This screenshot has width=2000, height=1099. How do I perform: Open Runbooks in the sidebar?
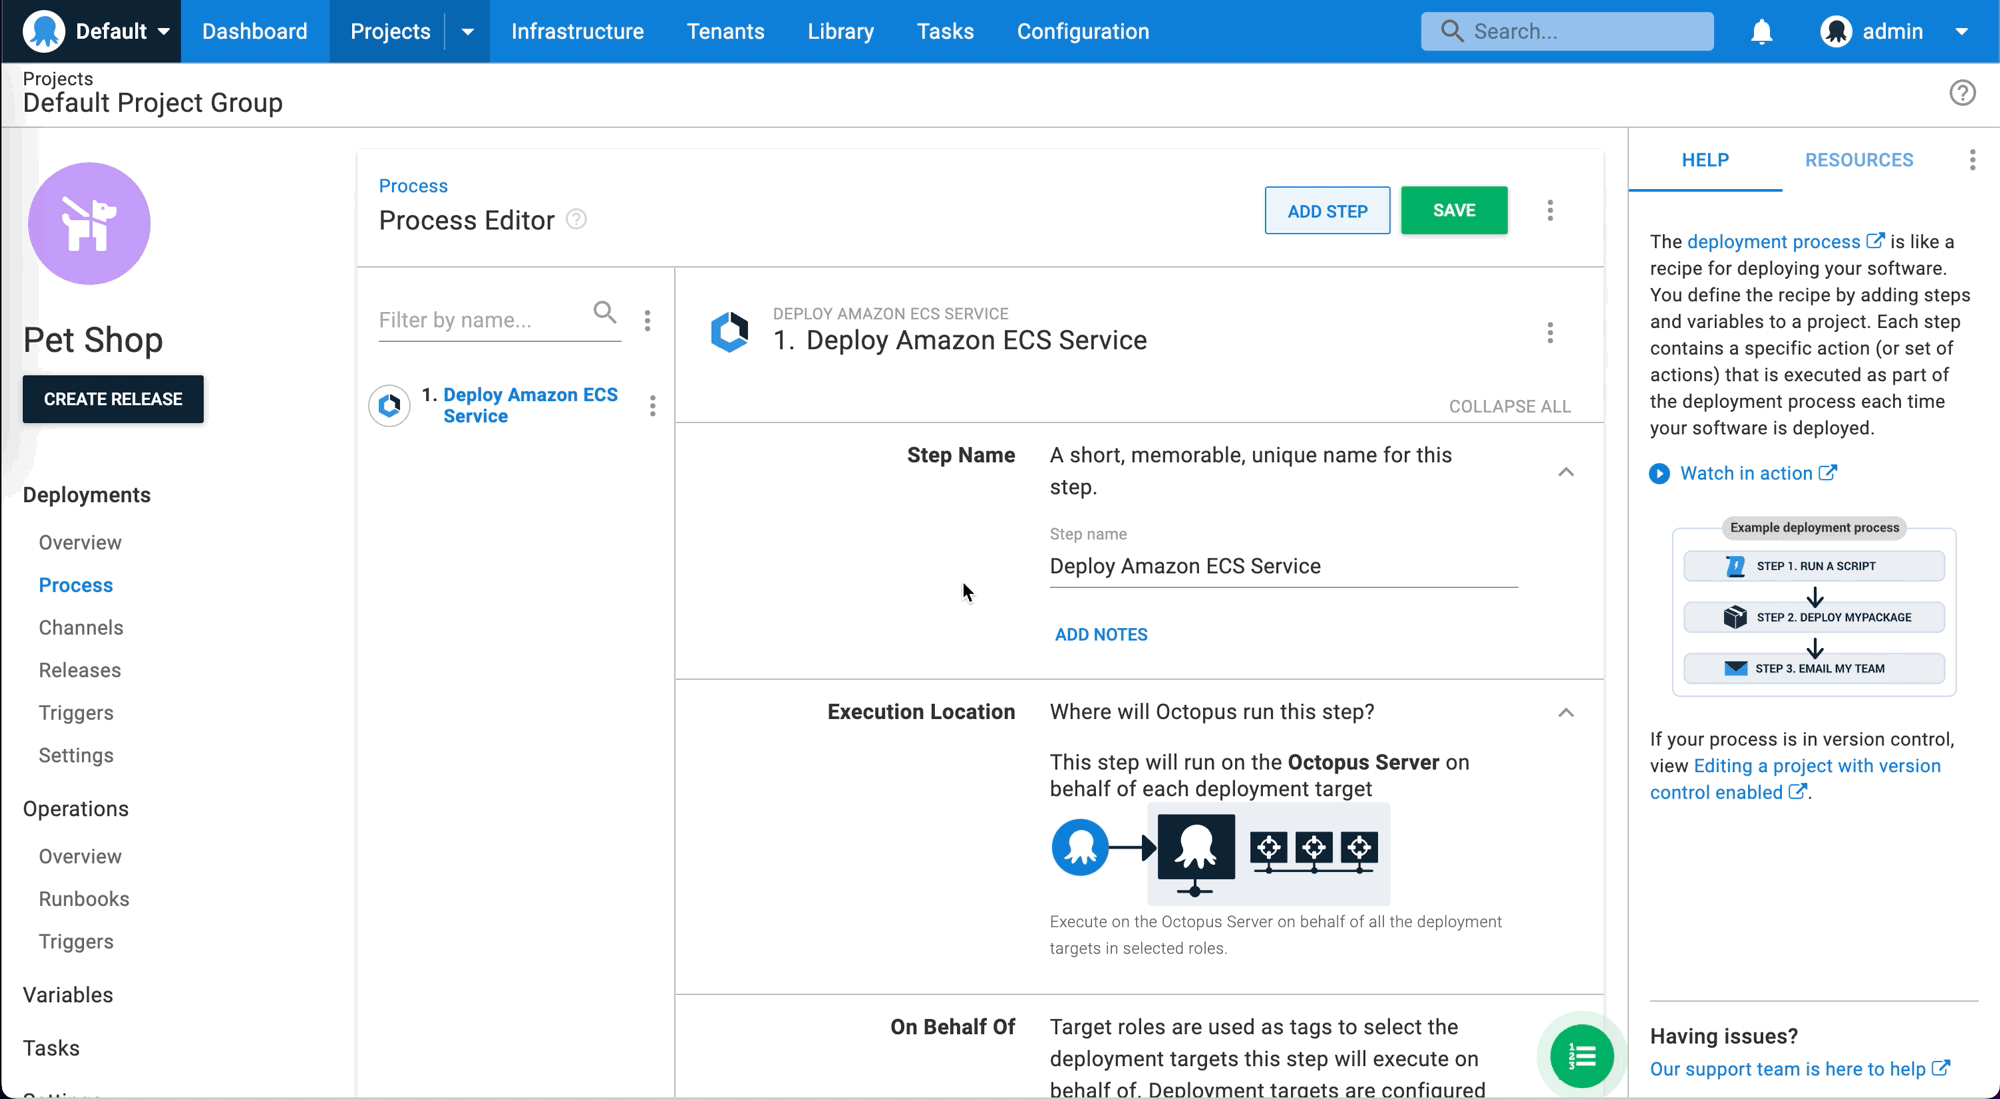84,899
